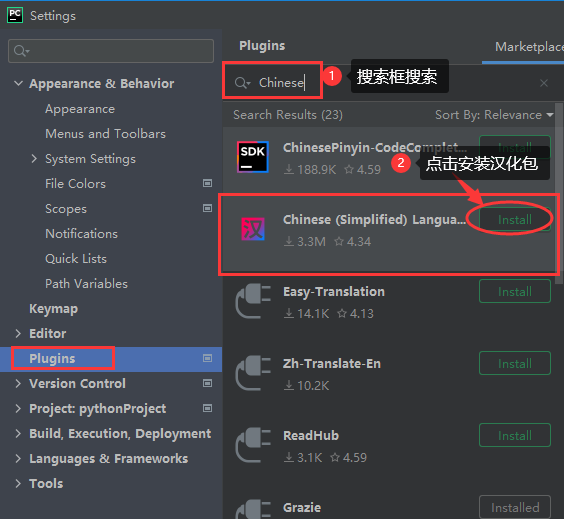
Task: Open the Sort By: Relevance dropdown
Action: [x=494, y=115]
